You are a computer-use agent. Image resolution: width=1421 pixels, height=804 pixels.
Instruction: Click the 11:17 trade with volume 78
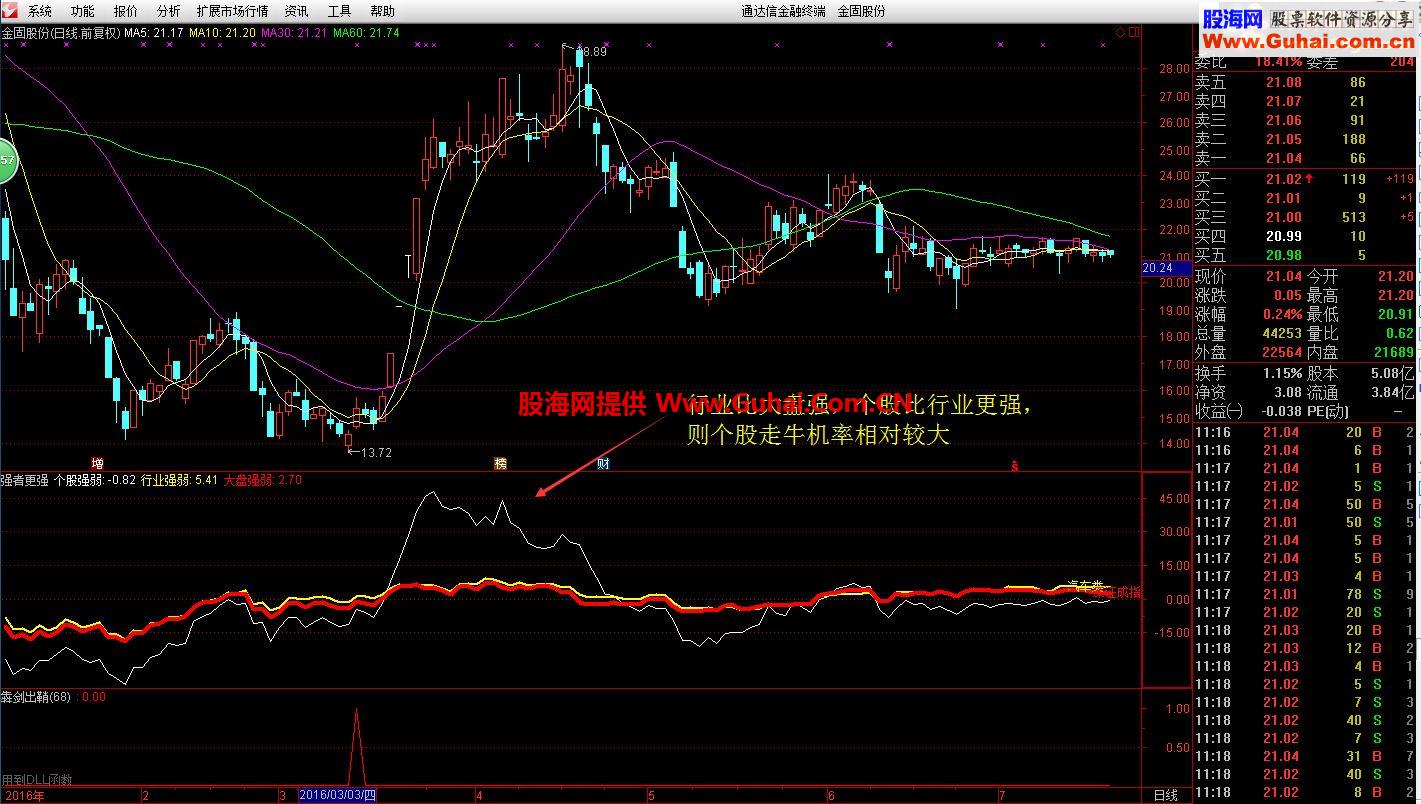1305,594
